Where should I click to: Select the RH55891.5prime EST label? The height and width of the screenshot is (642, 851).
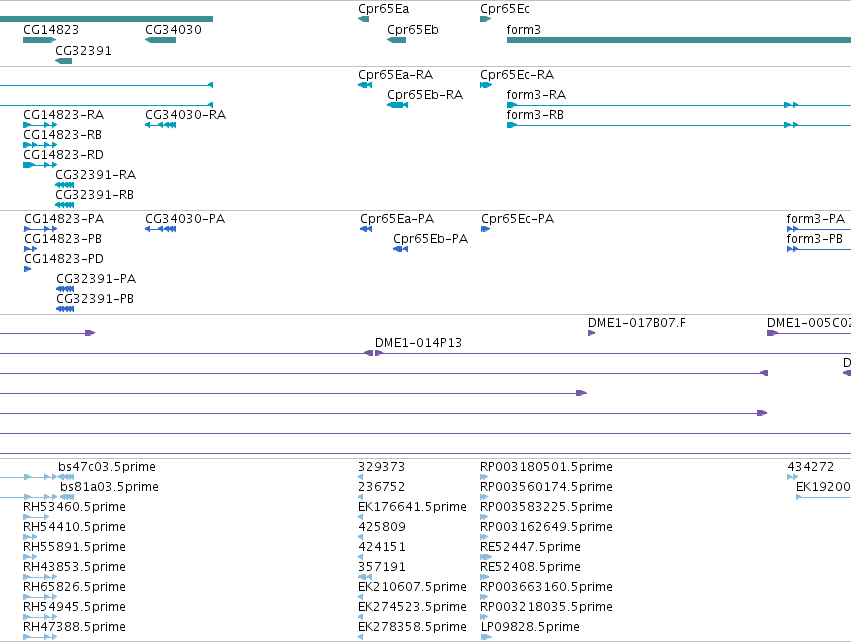74,547
